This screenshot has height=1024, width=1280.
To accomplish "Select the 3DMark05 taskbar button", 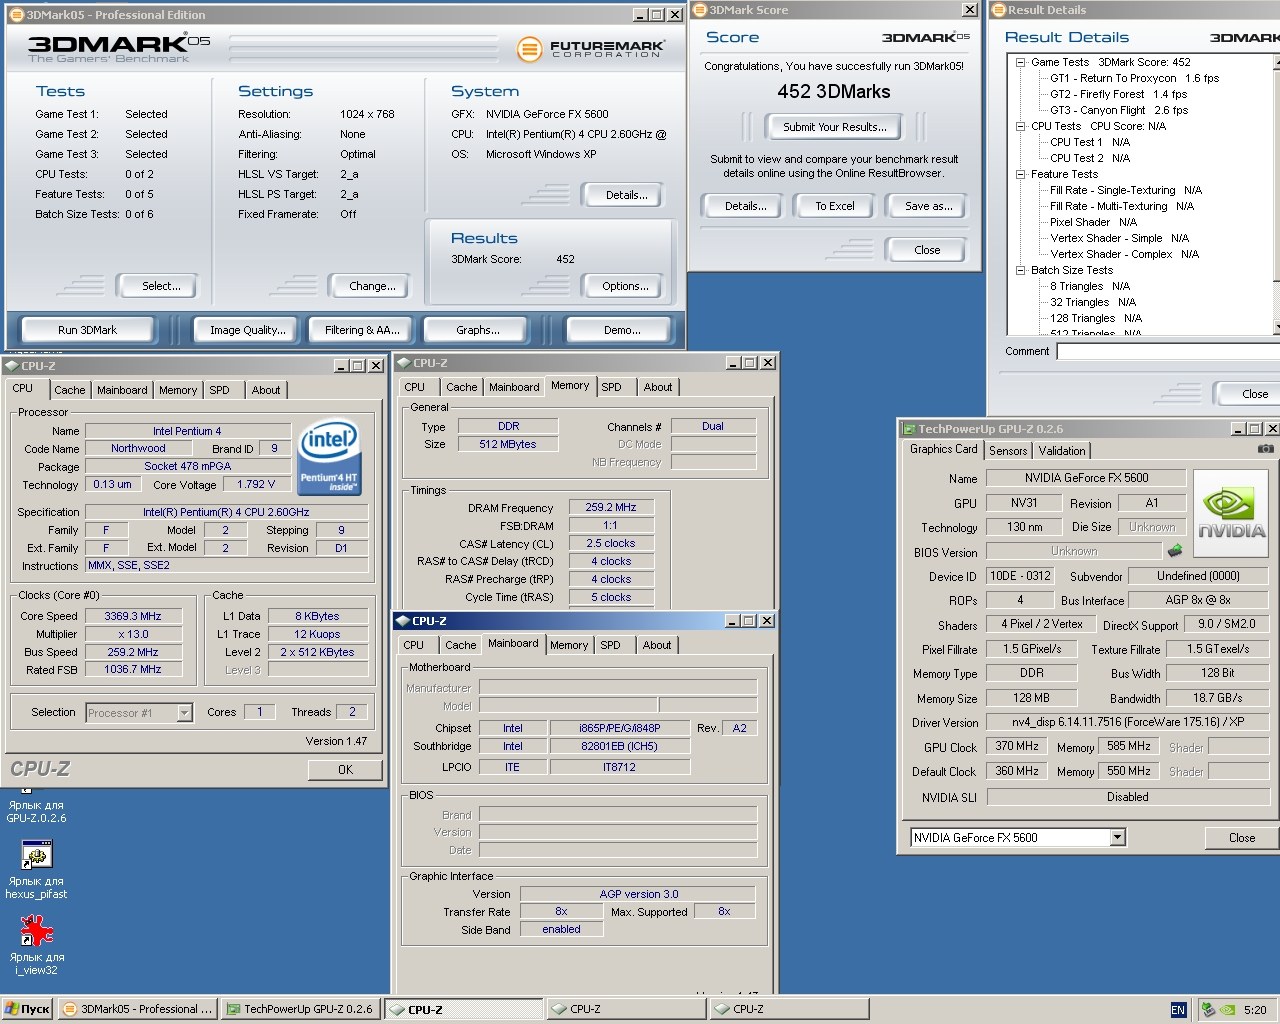I will point(137,1009).
